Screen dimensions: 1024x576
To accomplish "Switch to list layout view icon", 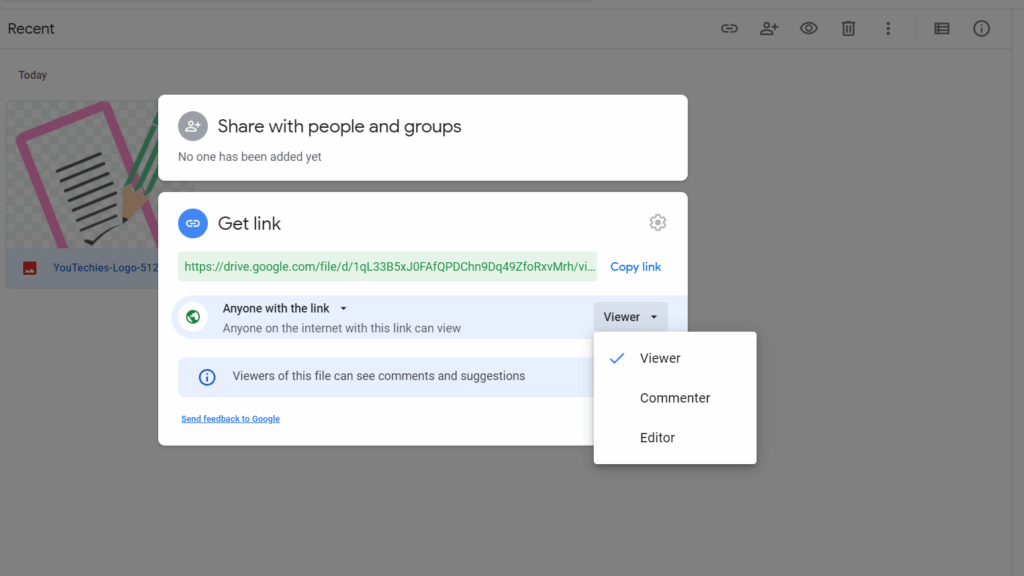I will [x=942, y=29].
